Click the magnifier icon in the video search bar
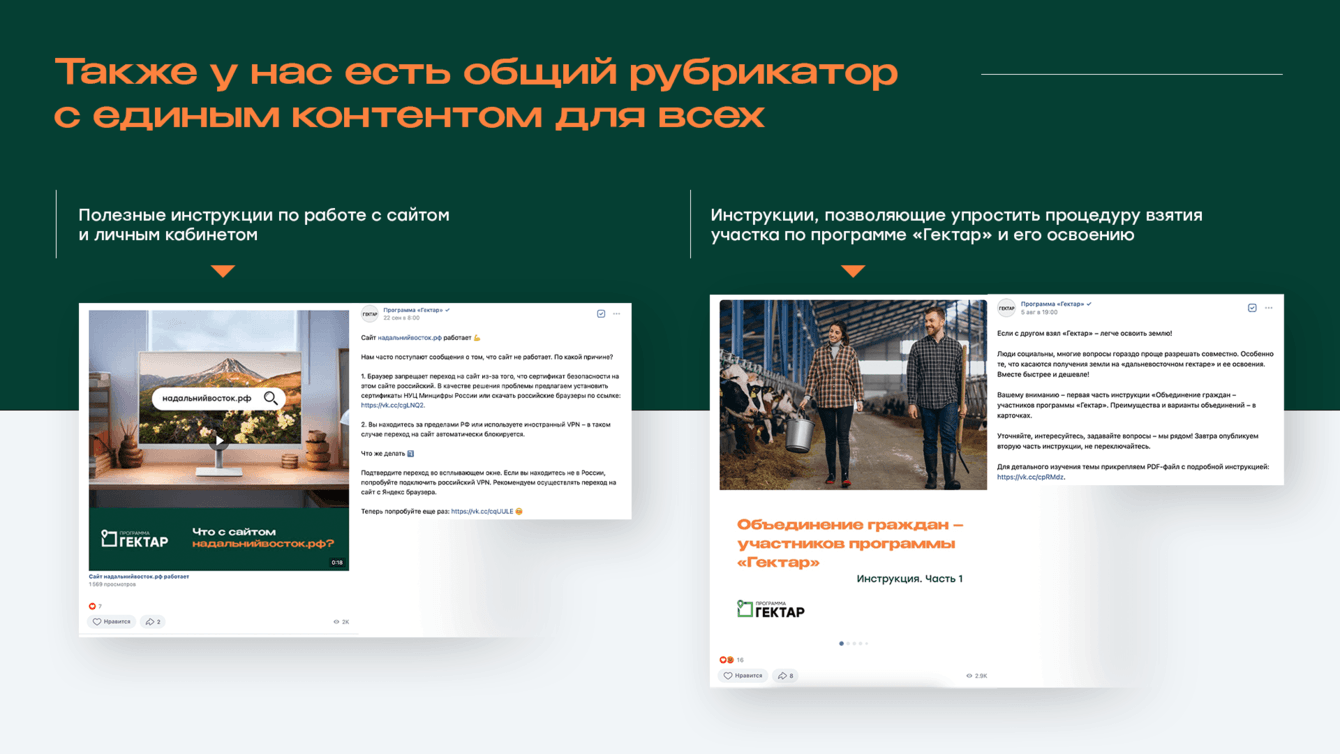The height and width of the screenshot is (754, 1340). click(x=271, y=398)
